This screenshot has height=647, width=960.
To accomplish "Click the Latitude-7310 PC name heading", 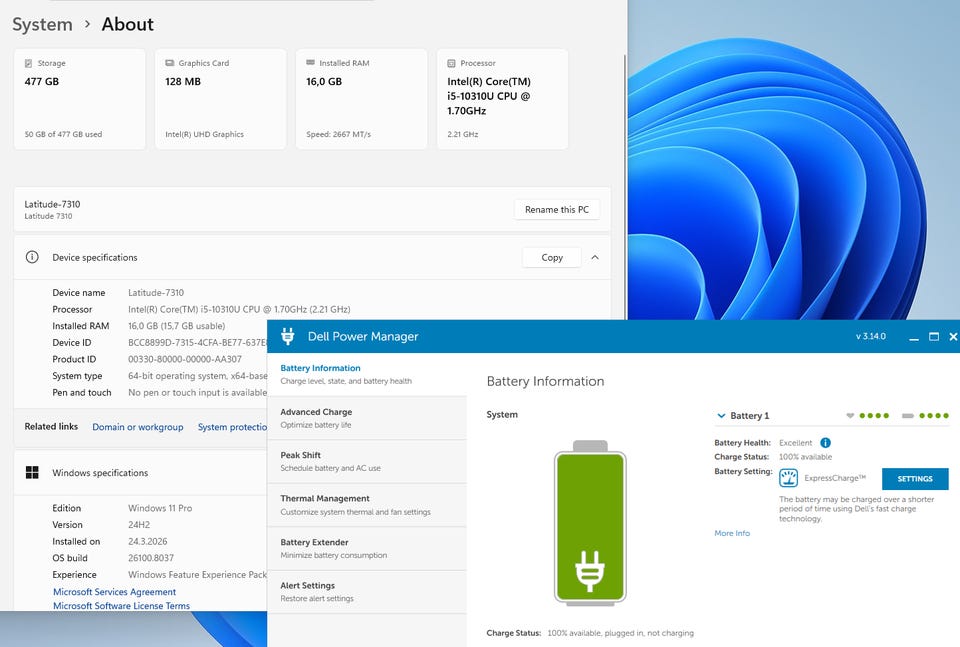I will 52,204.
